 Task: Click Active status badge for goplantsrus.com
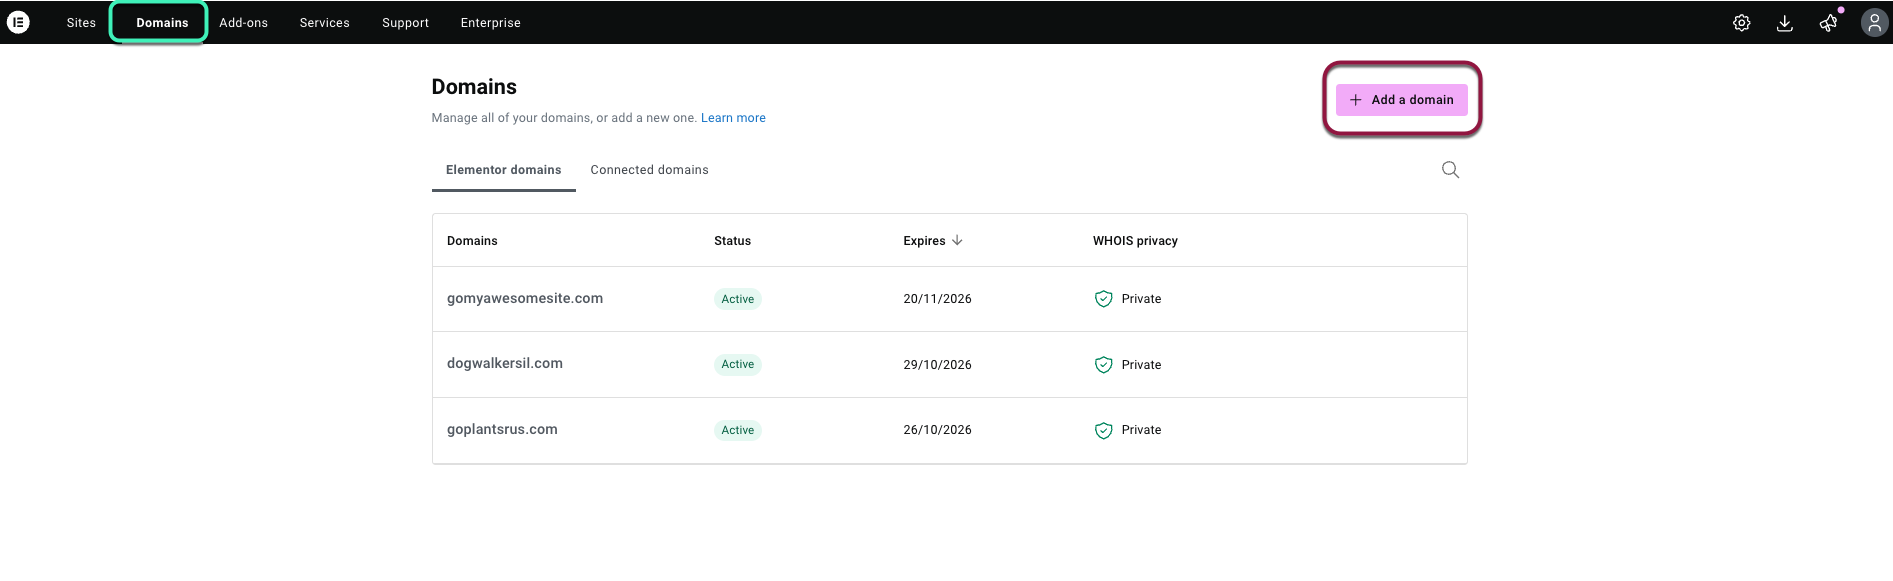pos(737,430)
